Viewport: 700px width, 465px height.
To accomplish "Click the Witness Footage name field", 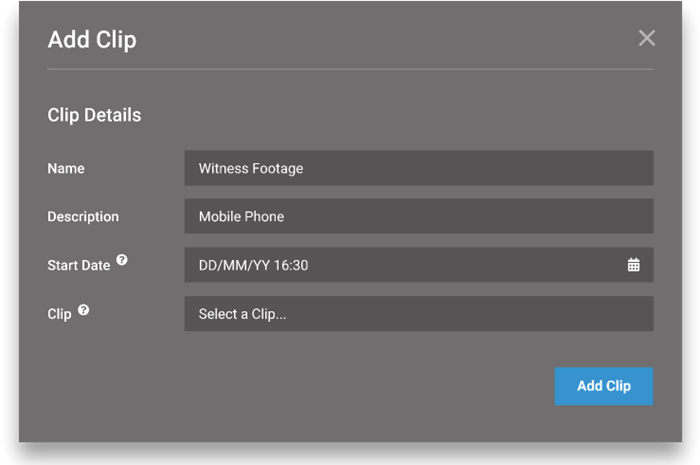I will pos(419,168).
